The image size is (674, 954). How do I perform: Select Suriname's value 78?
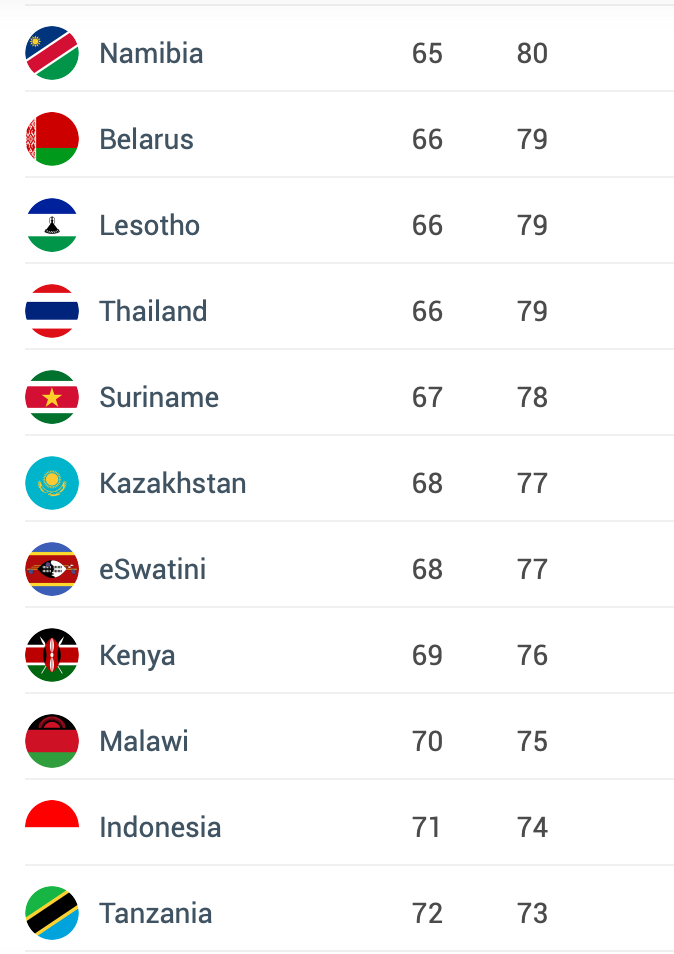pos(532,397)
